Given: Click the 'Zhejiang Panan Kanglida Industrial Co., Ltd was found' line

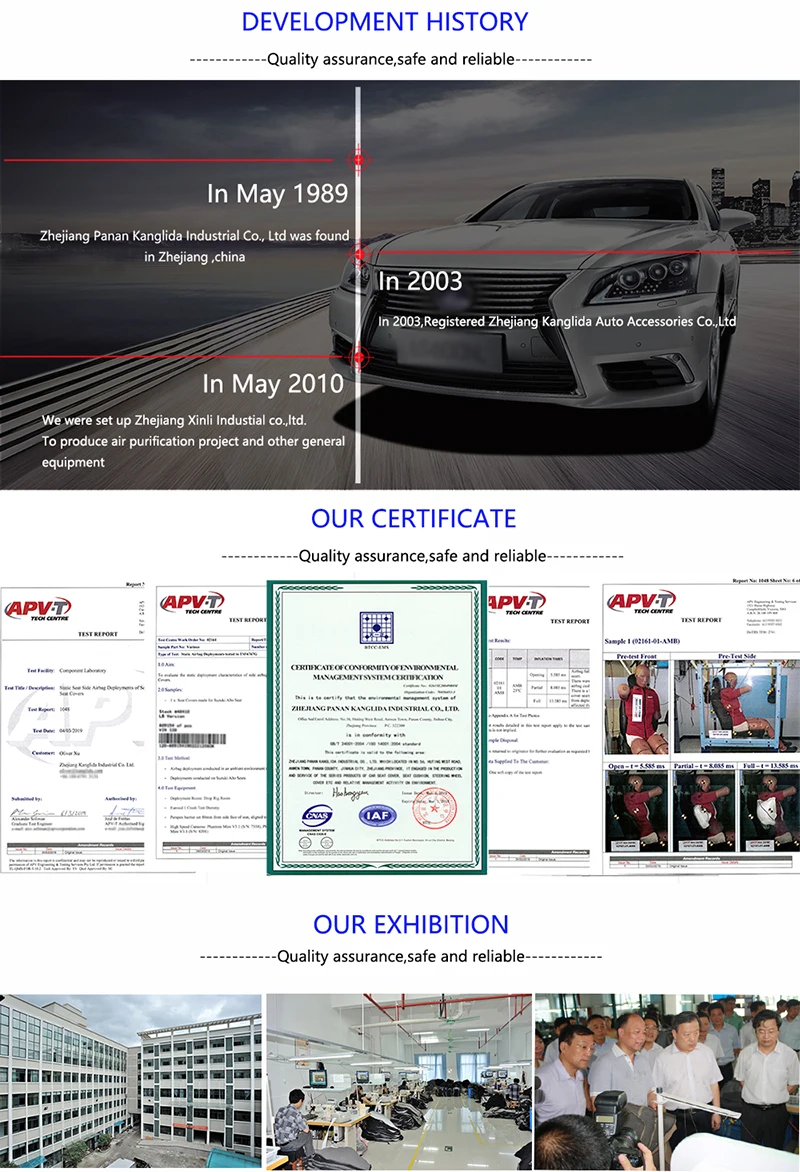Looking at the screenshot, I should 194,235.
